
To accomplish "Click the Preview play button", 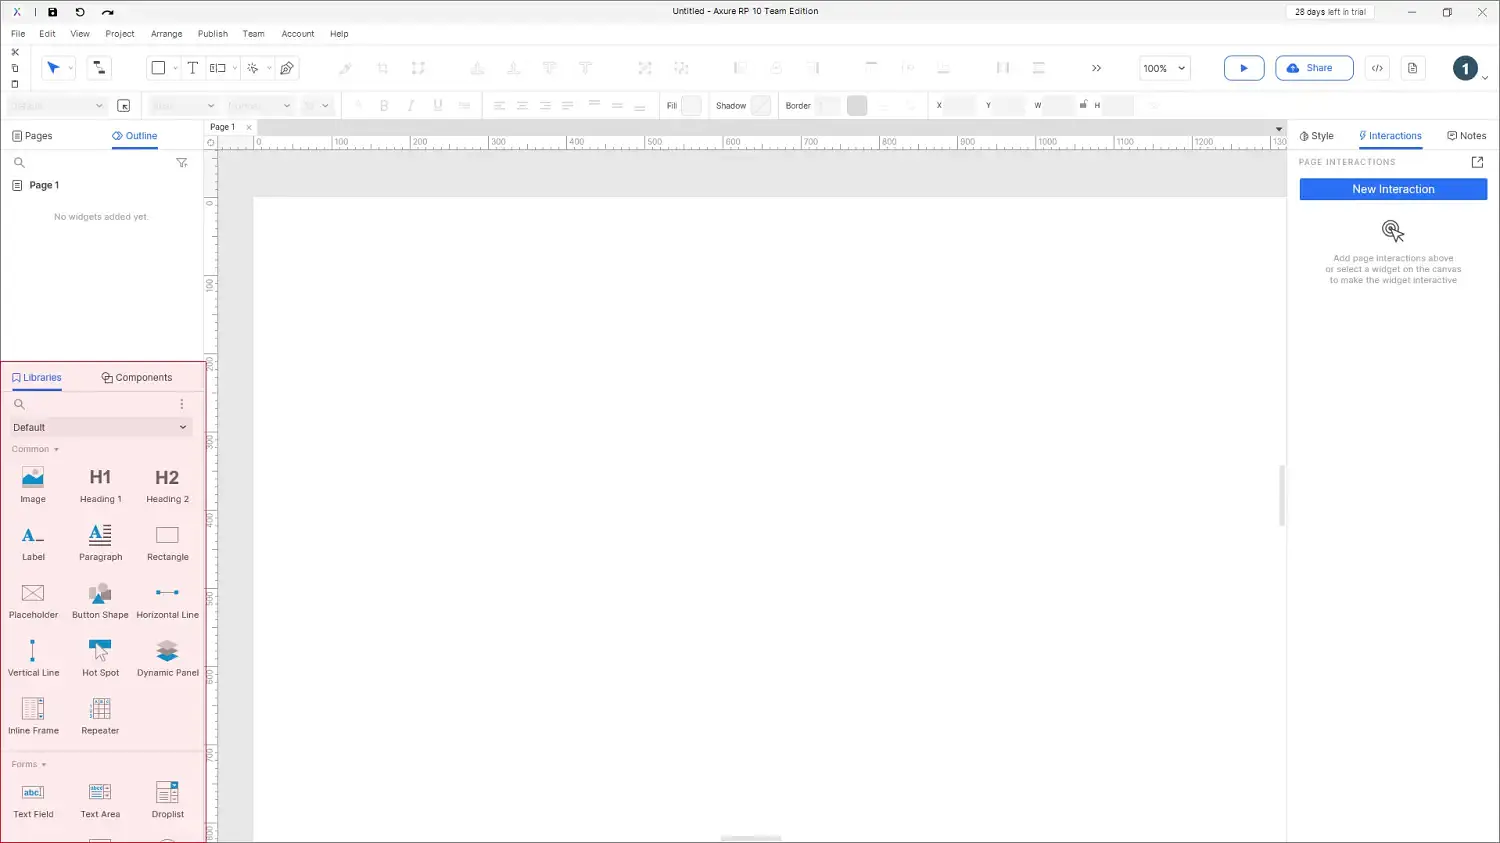I will (1243, 68).
